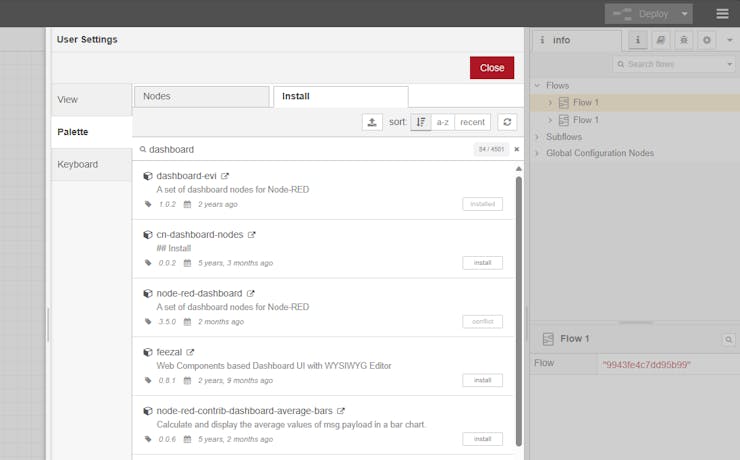740x460 pixels.
Task: Open dashboard-evi external link
Action: [x=225, y=176]
